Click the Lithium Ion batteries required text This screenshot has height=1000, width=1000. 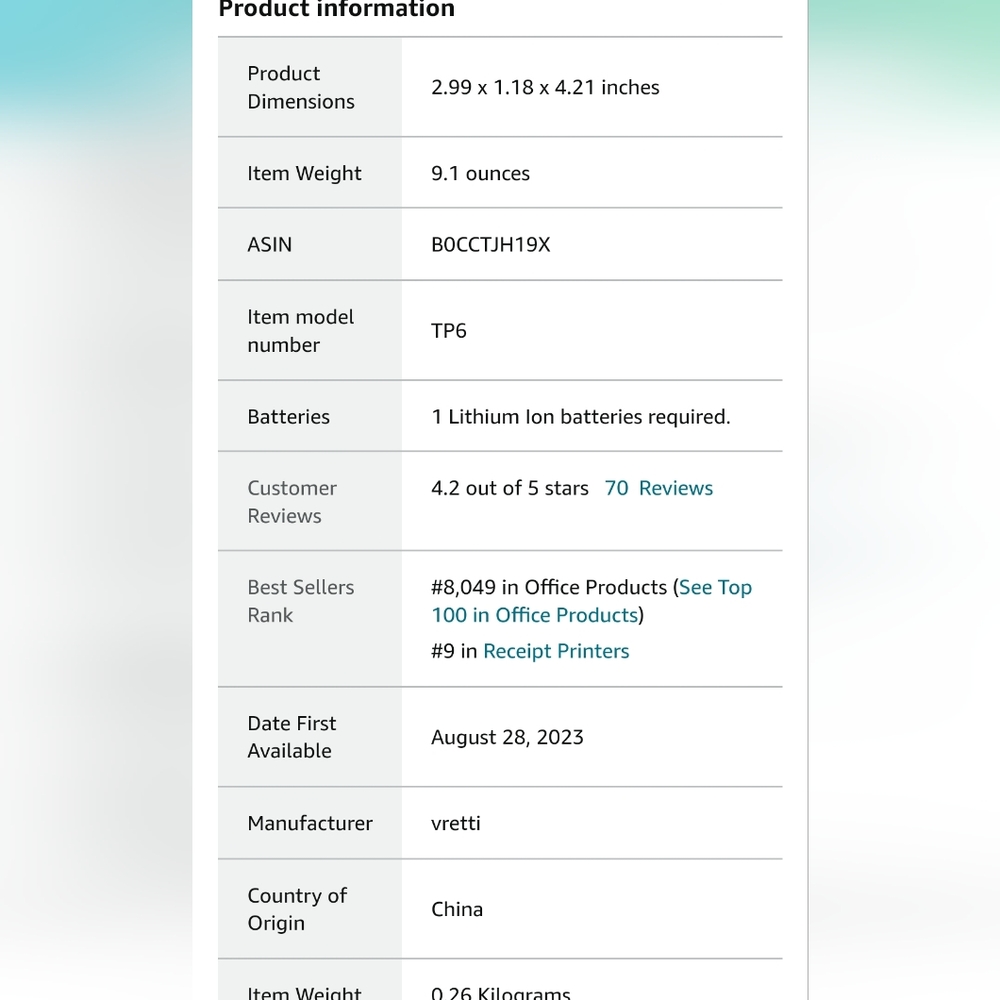[581, 417]
